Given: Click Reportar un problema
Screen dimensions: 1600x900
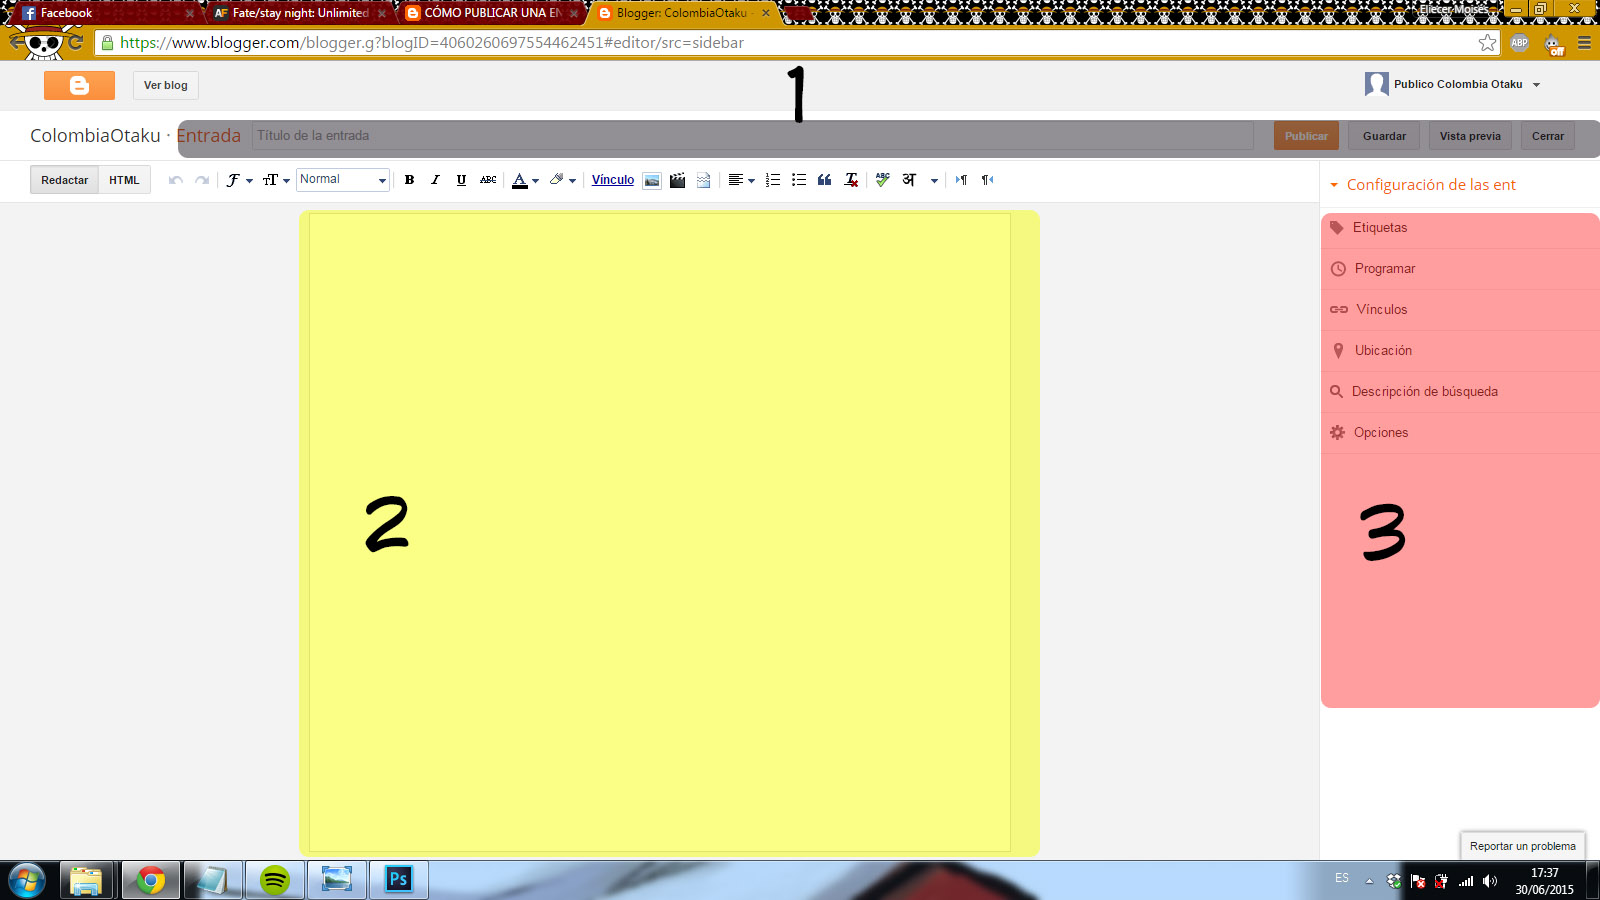Looking at the screenshot, I should pyautogui.click(x=1523, y=846).
